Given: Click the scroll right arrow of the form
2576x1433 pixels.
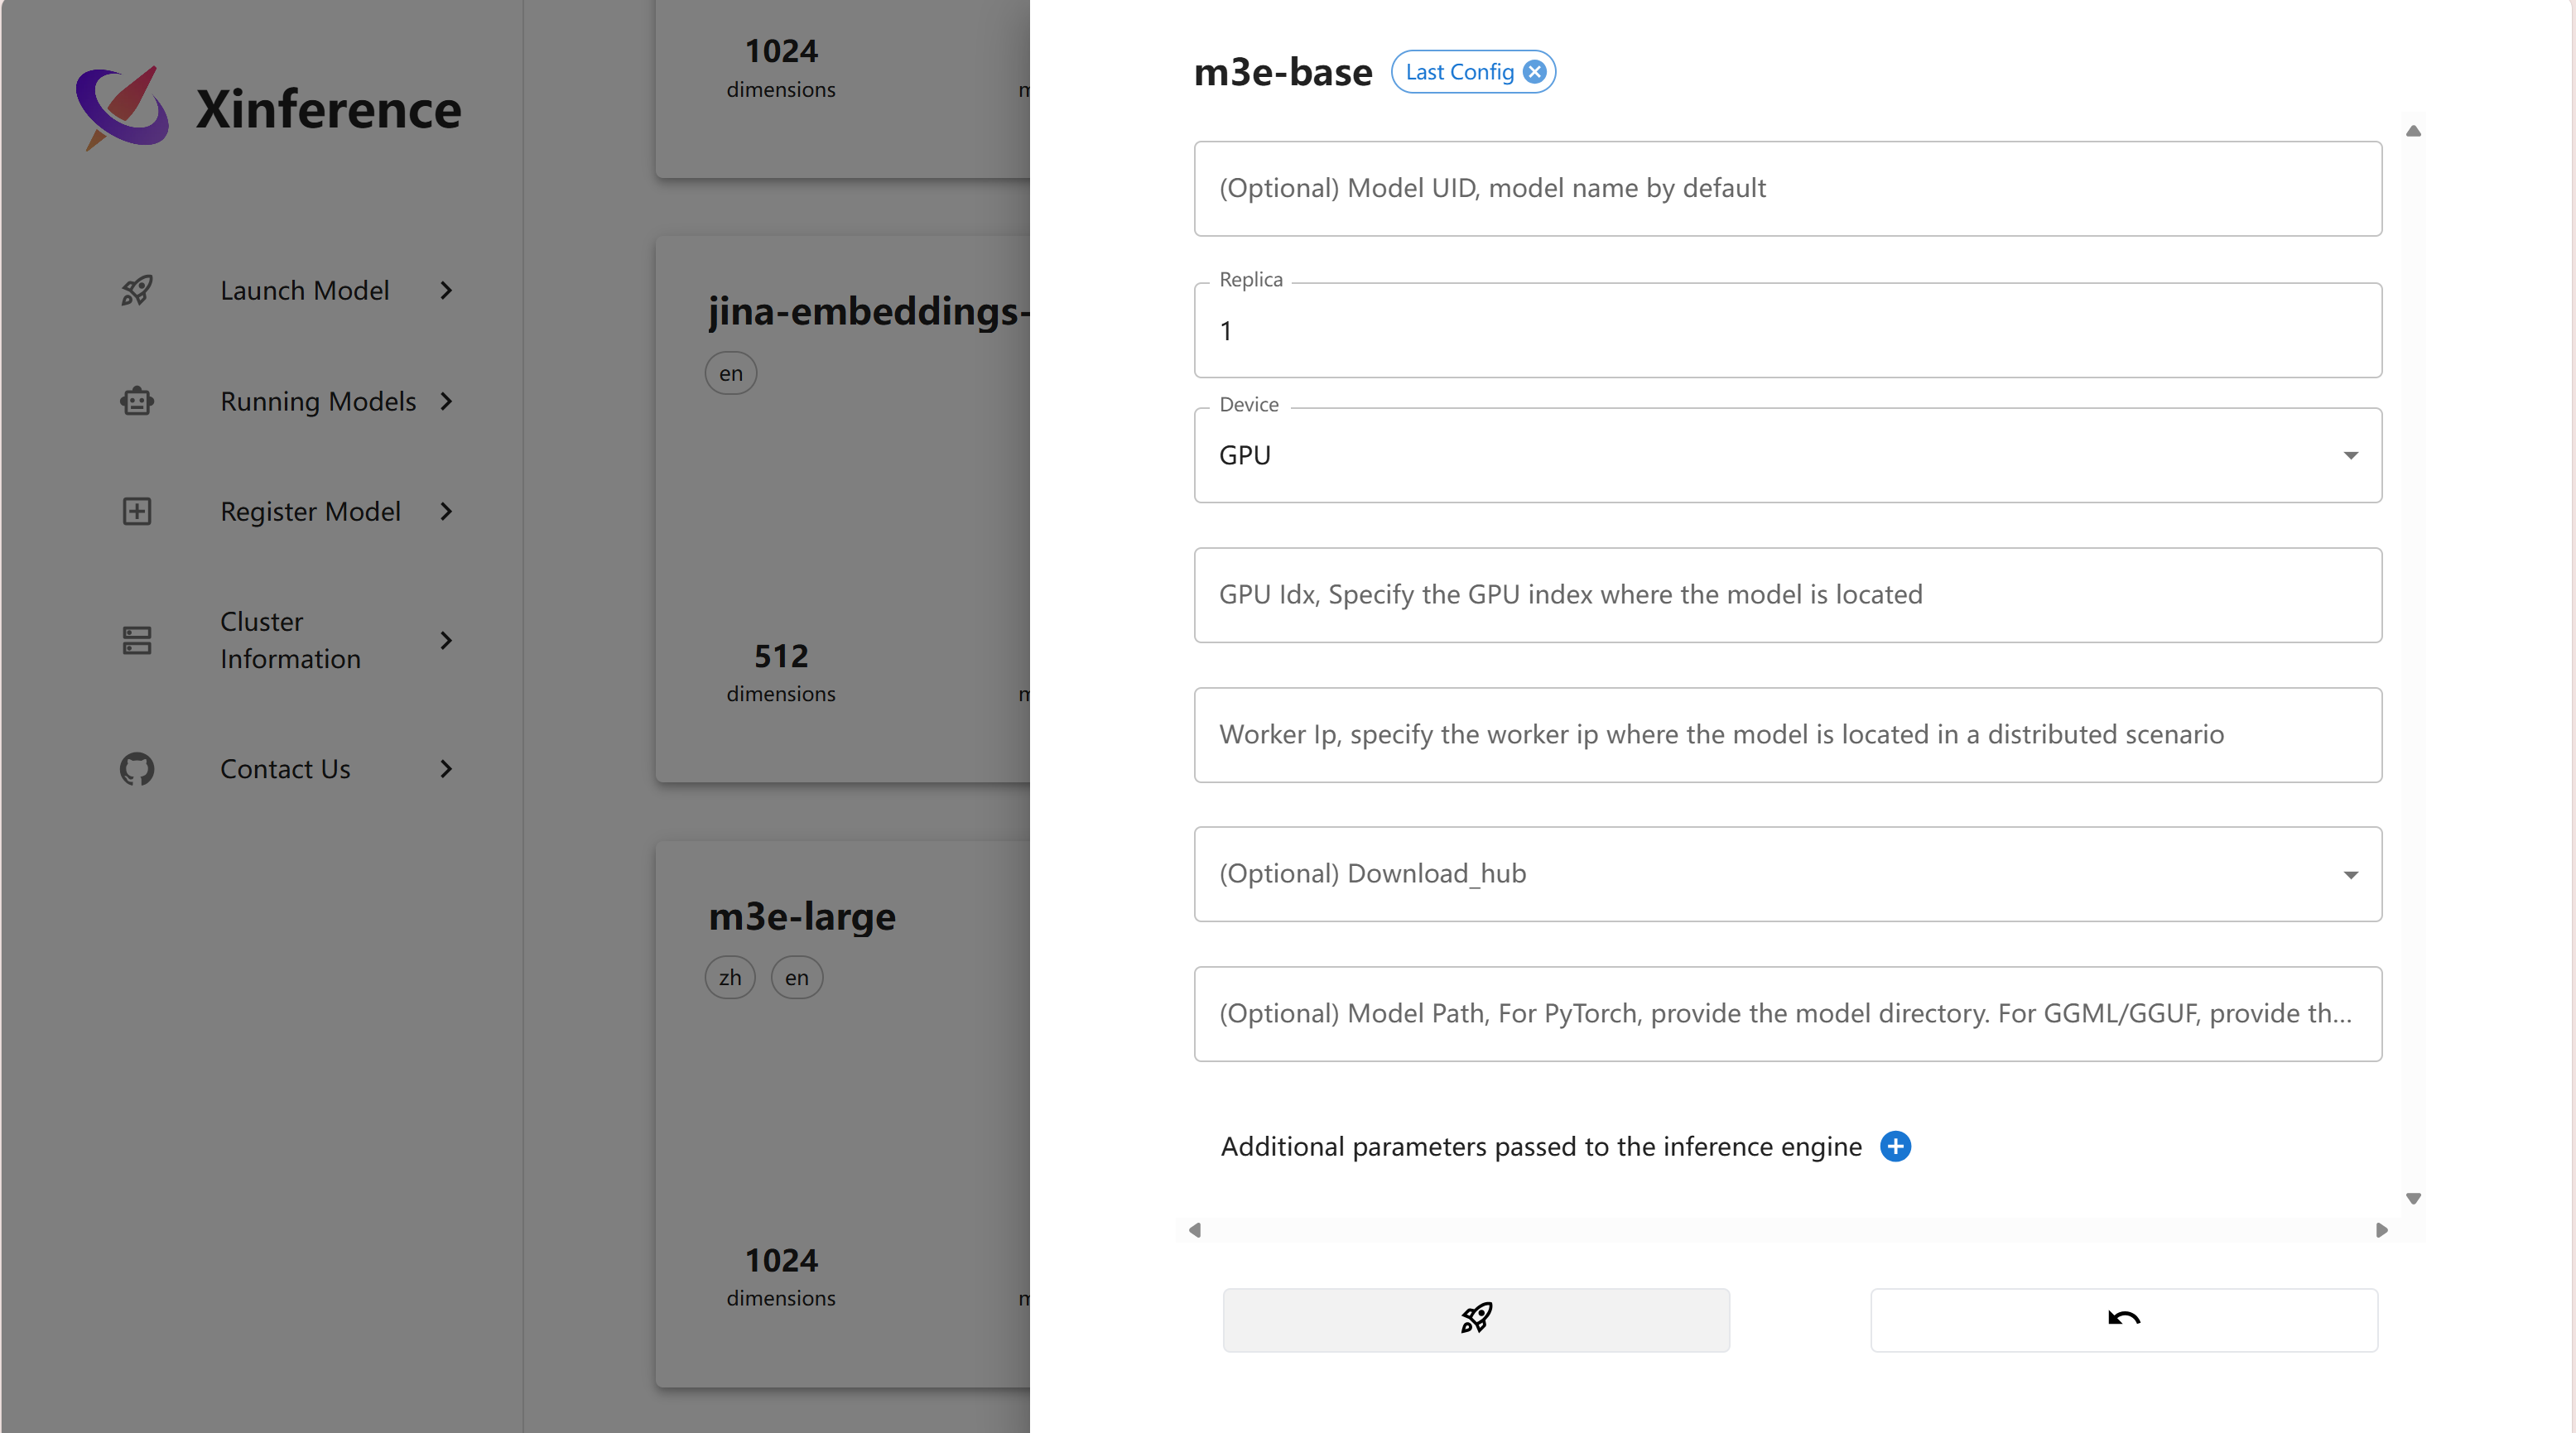Looking at the screenshot, I should 2382,1230.
